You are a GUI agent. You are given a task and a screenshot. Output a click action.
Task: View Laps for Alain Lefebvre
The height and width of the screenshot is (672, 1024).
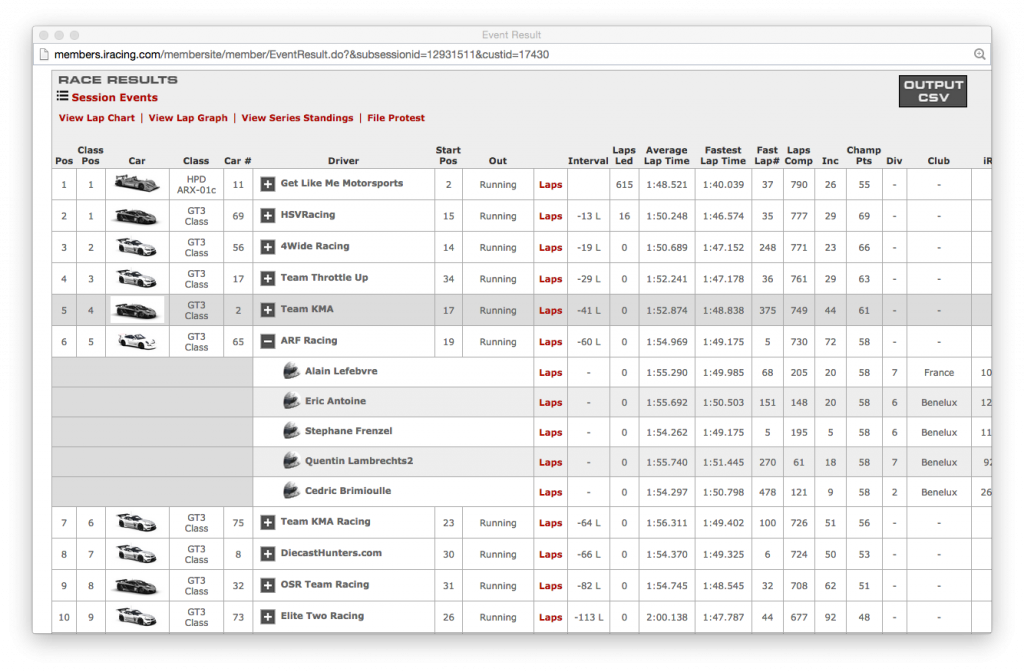pyautogui.click(x=551, y=372)
